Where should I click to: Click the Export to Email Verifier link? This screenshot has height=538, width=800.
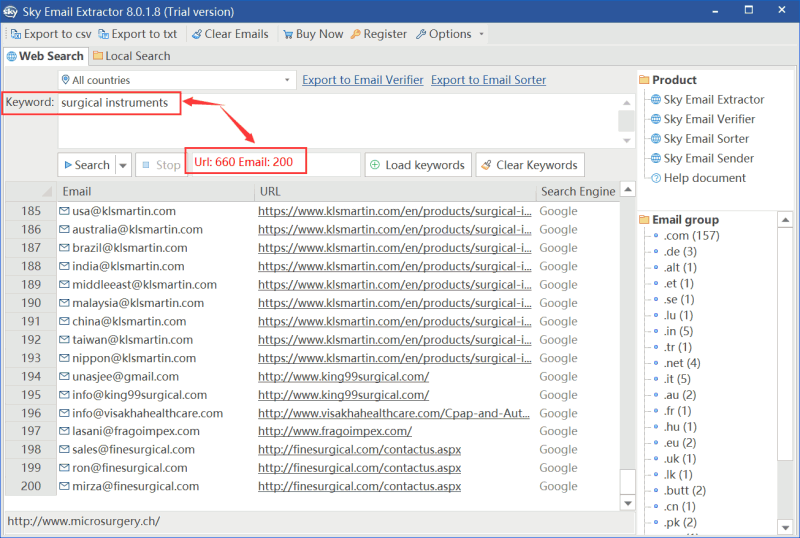coord(363,80)
